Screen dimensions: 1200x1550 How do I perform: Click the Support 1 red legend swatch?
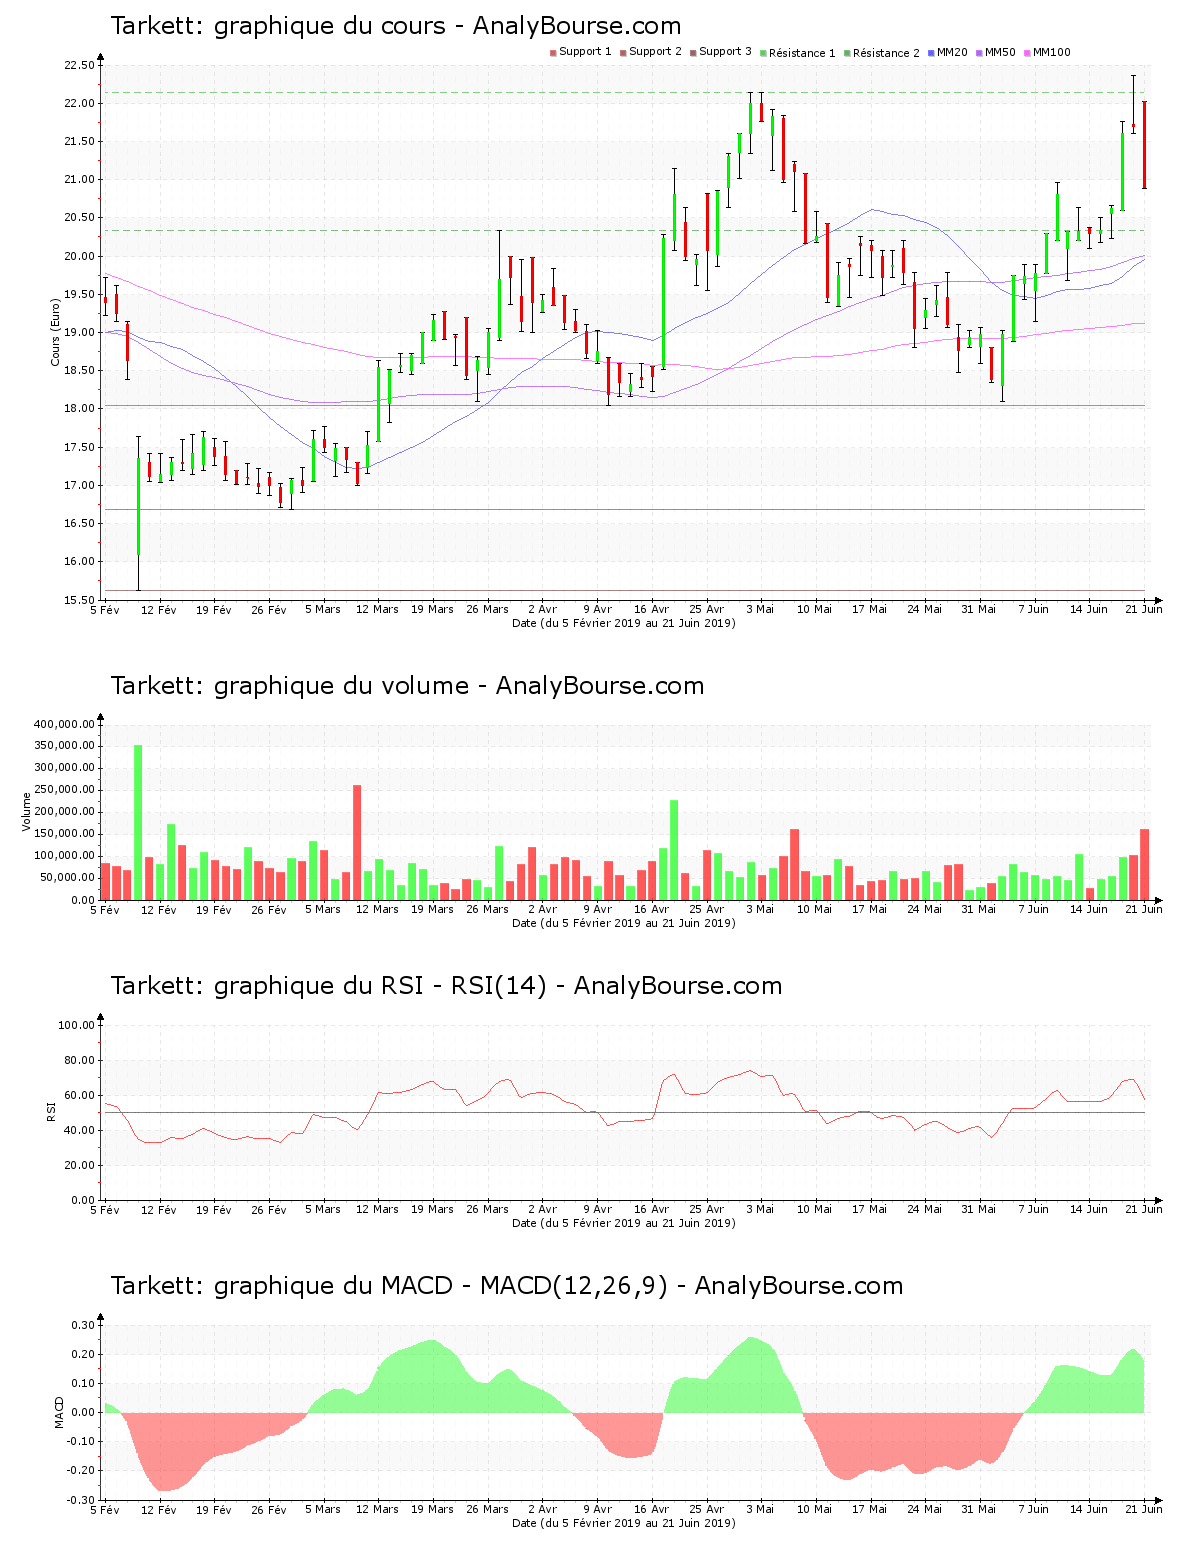(553, 52)
